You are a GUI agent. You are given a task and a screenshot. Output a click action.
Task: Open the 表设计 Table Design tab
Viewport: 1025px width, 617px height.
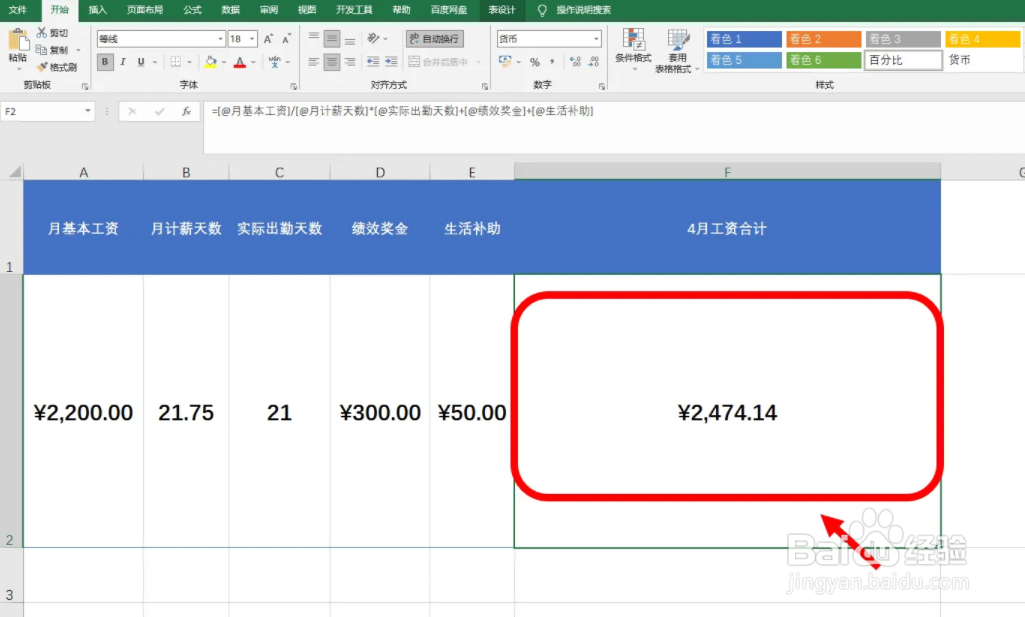(x=501, y=11)
